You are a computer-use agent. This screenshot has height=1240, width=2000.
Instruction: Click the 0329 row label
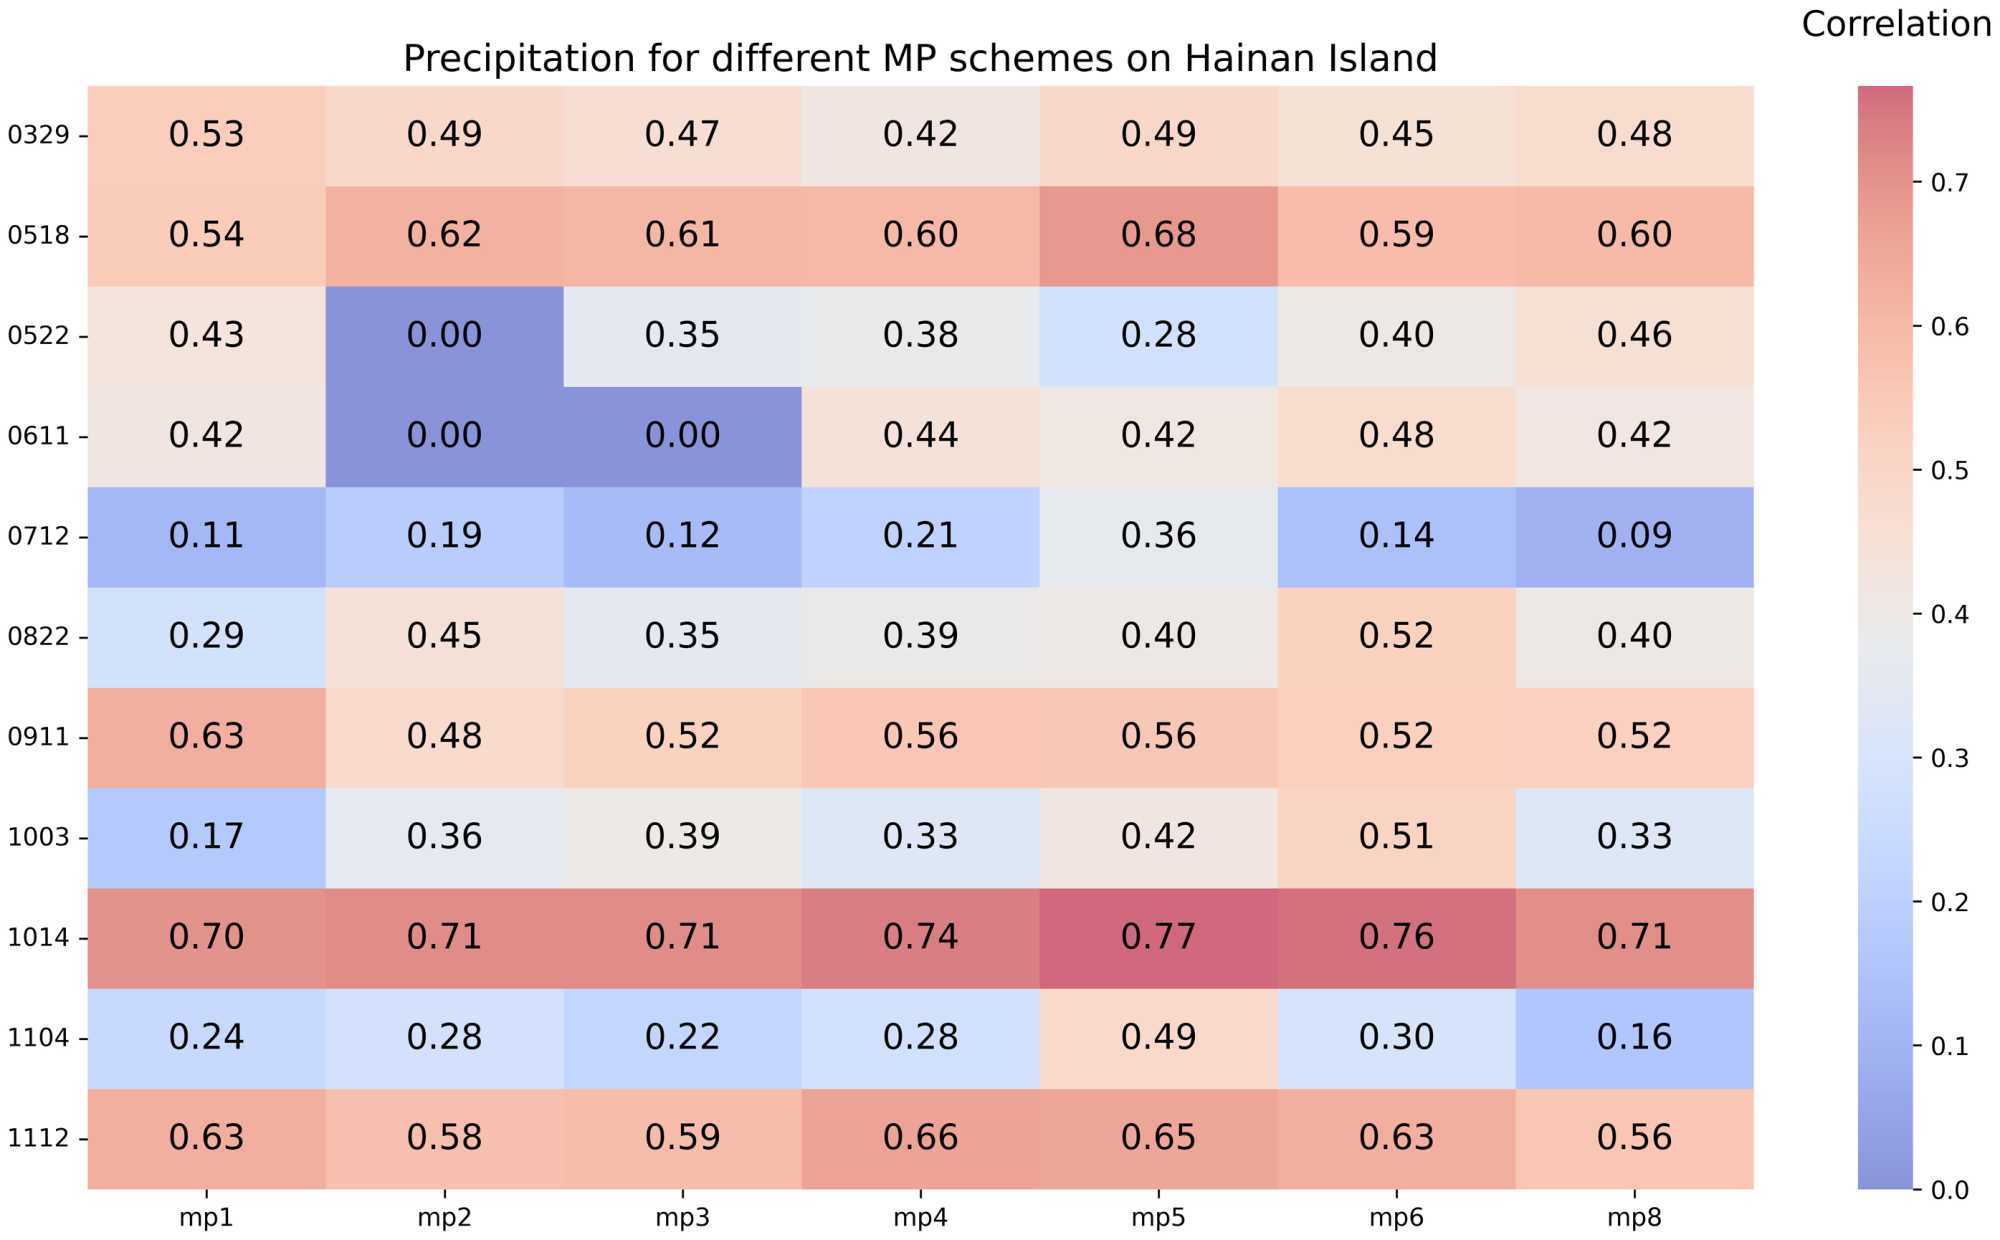click(38, 135)
